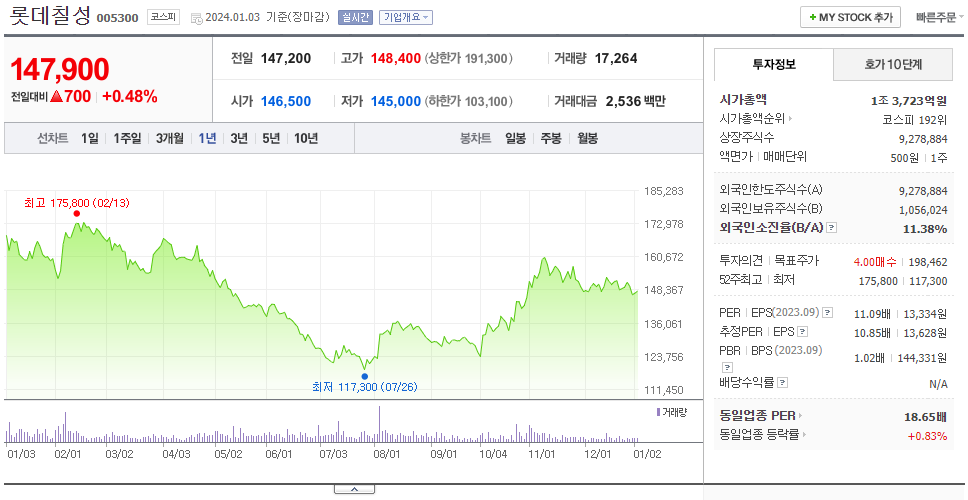Toggle the 실시간 real-time button
The width and height of the screenshot is (968, 500).
pos(355,17)
